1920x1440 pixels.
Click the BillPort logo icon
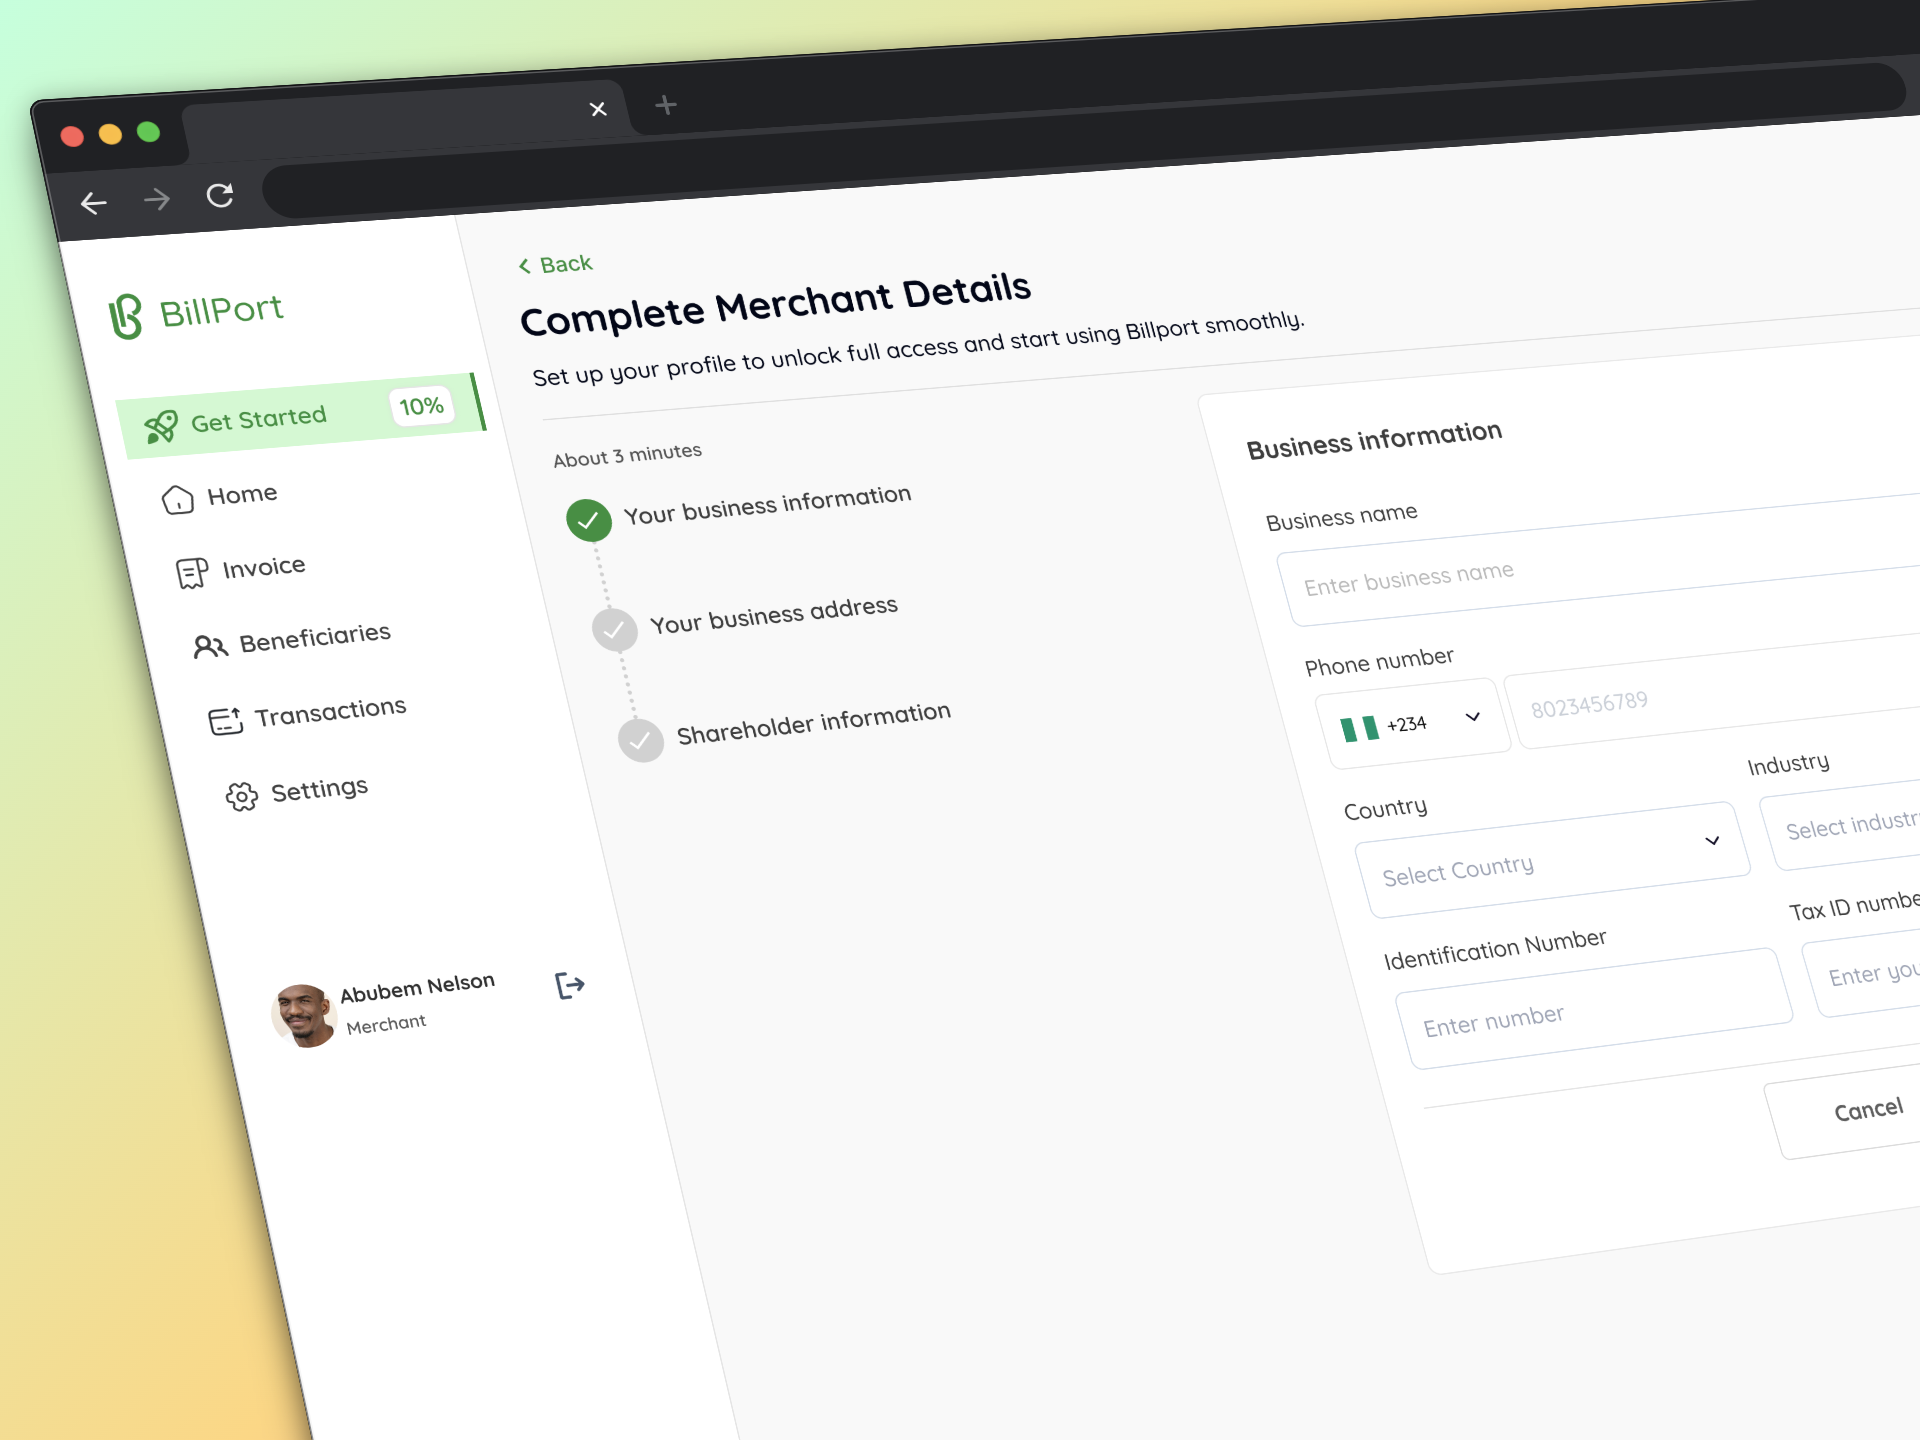(125, 316)
